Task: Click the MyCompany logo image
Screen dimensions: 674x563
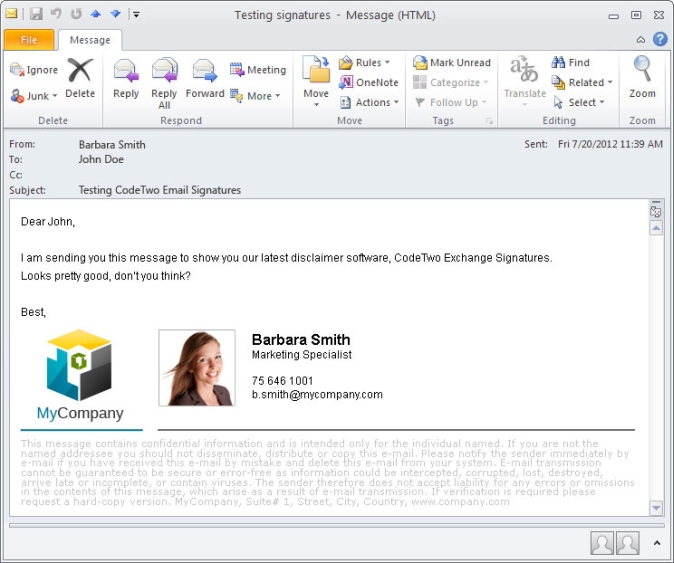Action: 80,375
